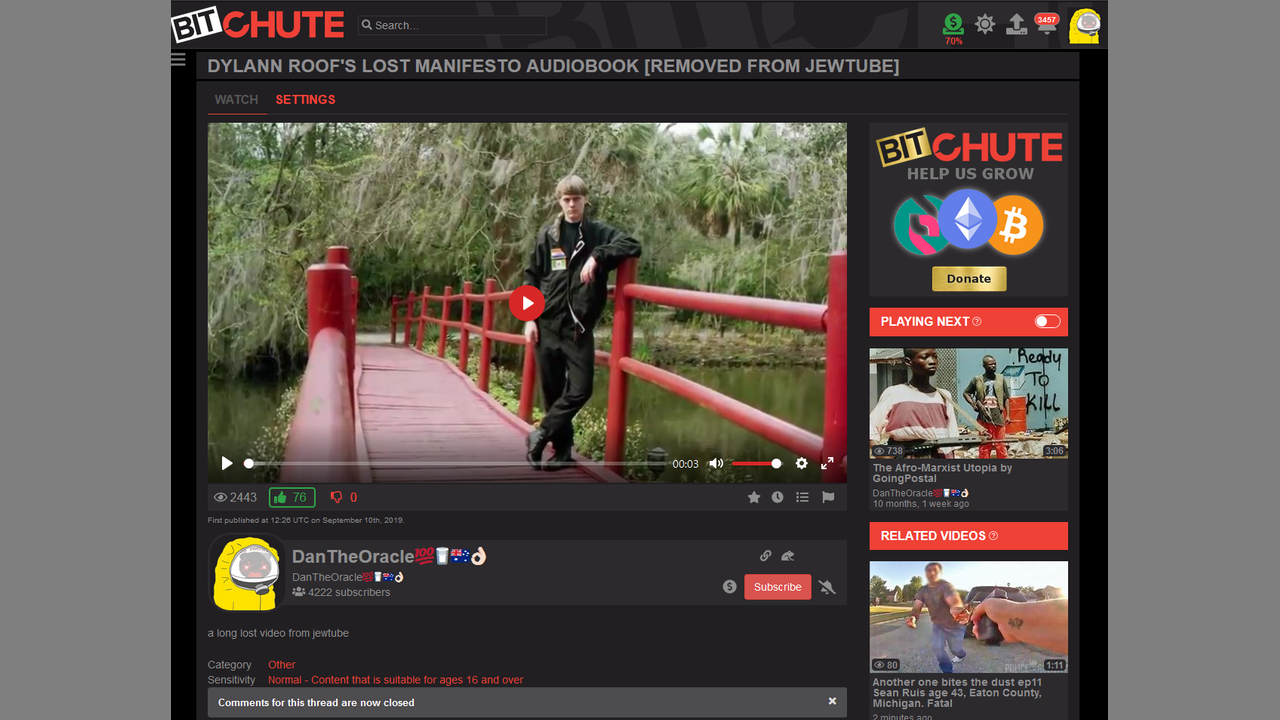The width and height of the screenshot is (1280, 720).
Task: Click the red Subscribe button
Action: point(777,587)
